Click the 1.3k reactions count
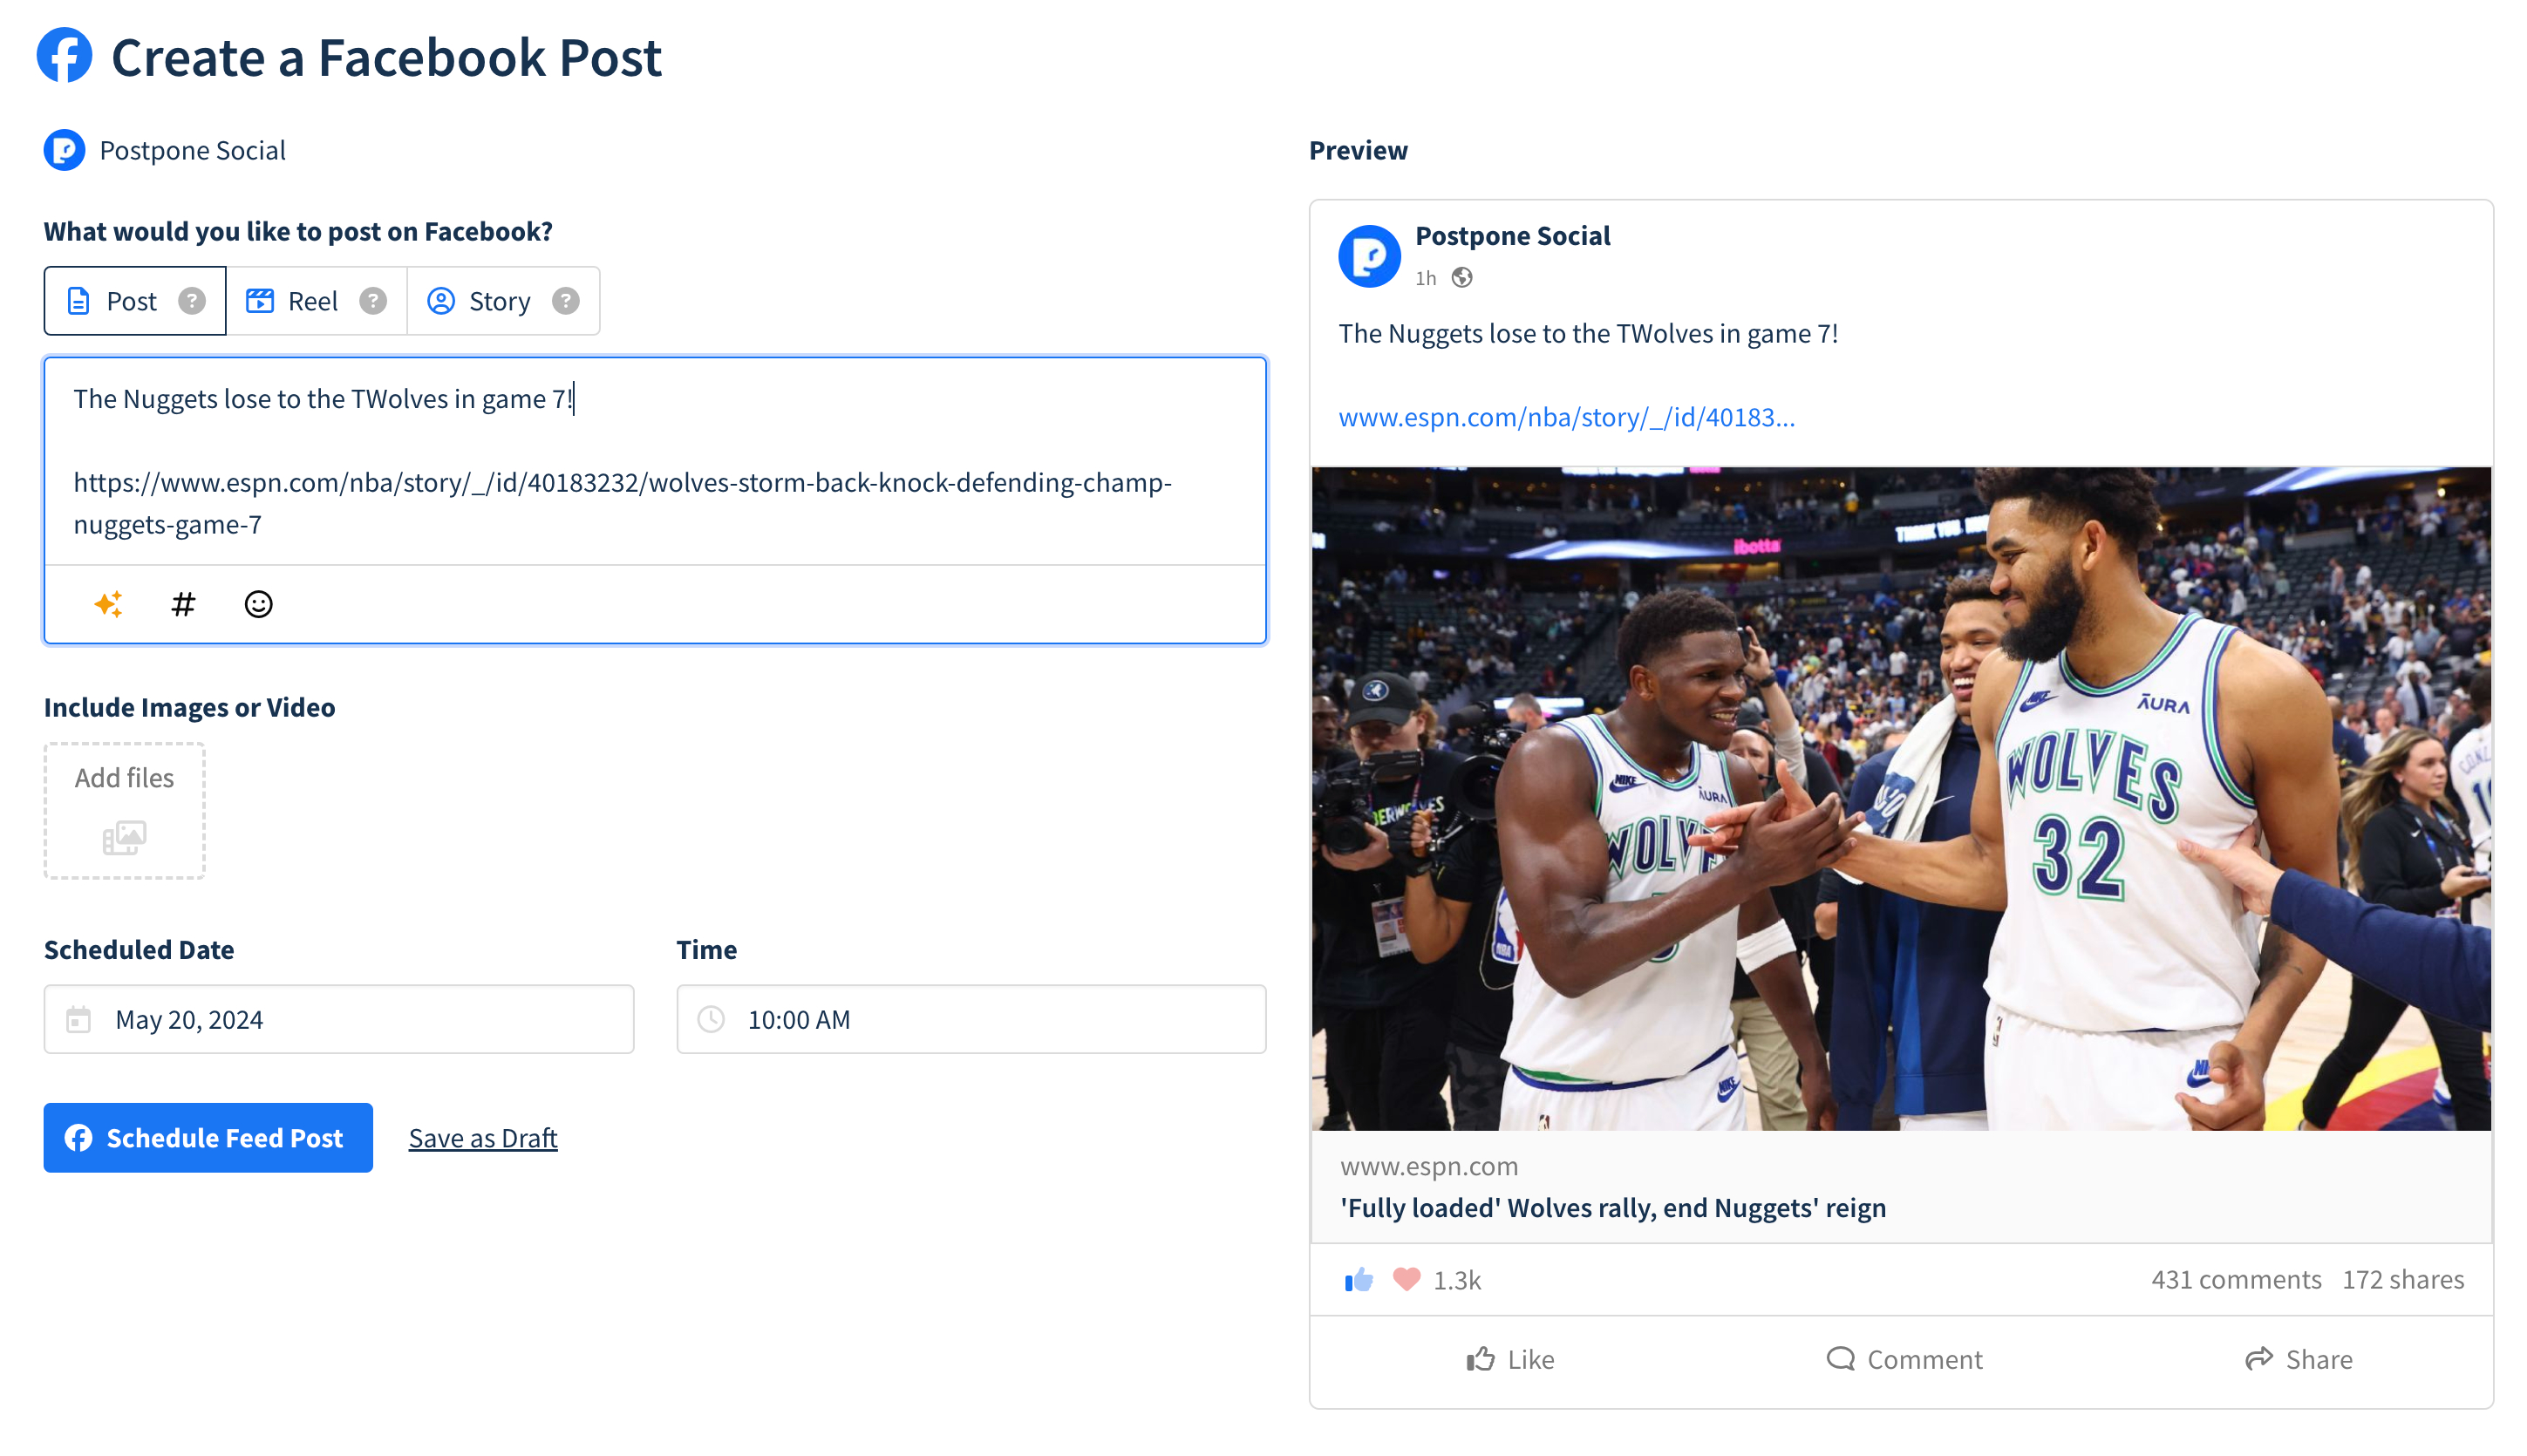 coord(1457,1280)
